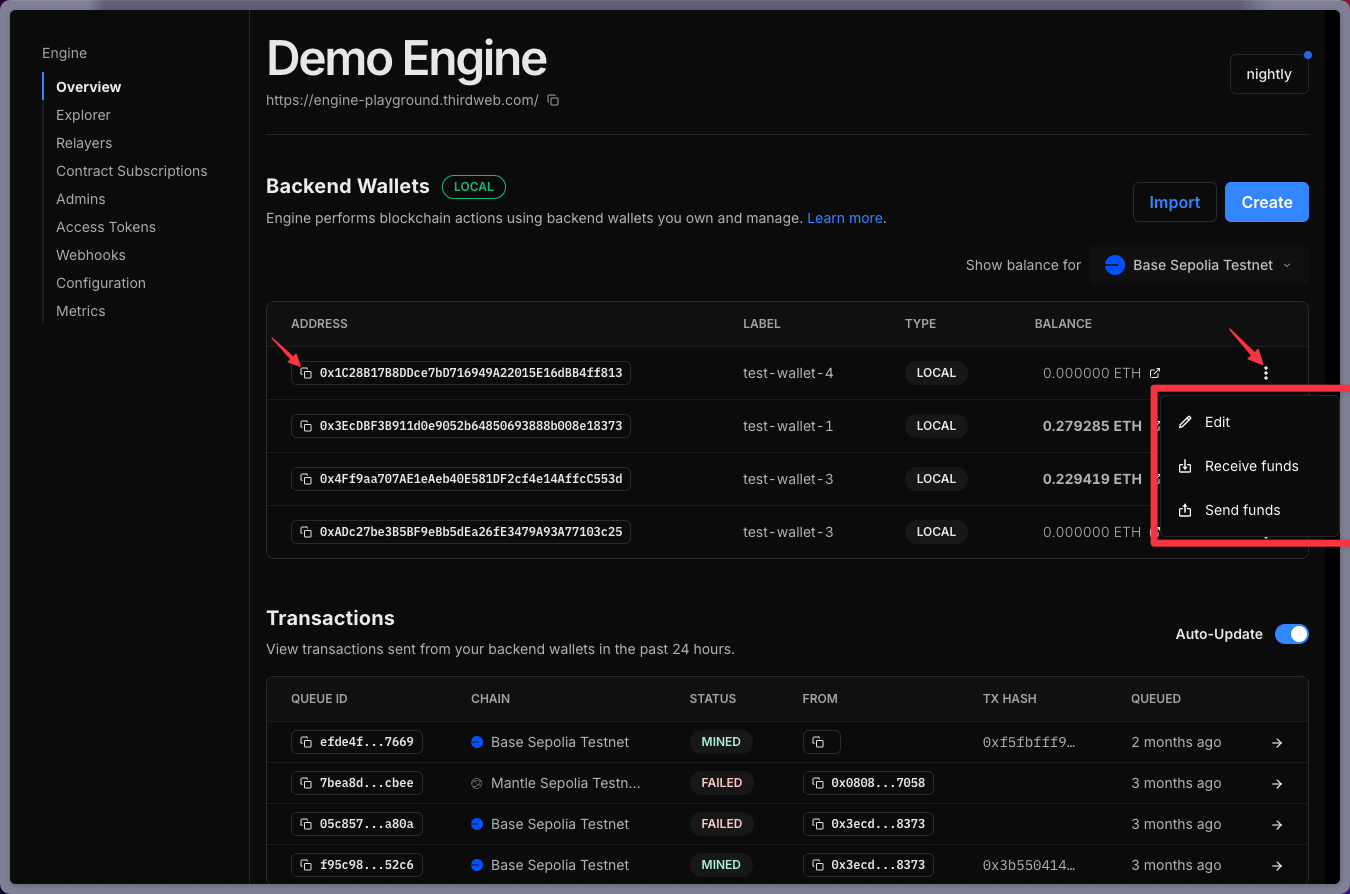Viewport: 1350px width, 894px height.
Task: Click the green LOCAL badge beside Backend Wallets
Action: click(x=474, y=187)
